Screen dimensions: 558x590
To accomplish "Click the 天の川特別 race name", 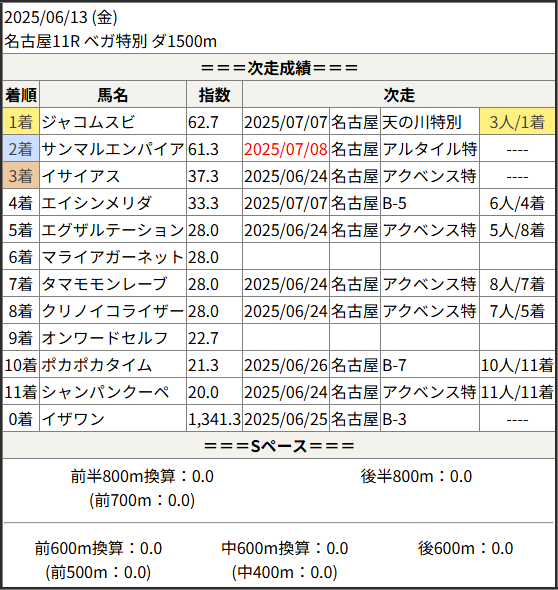I will tap(422, 122).
